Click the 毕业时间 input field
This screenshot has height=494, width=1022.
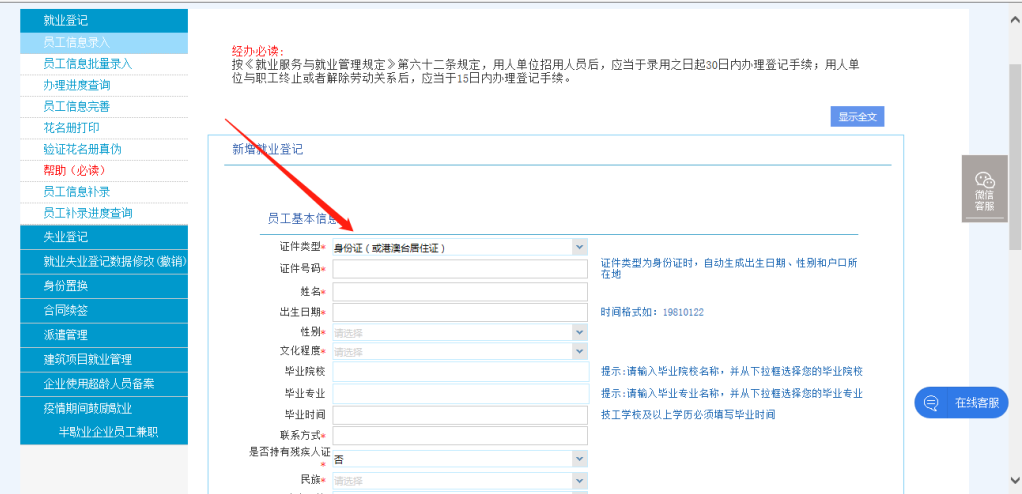[460, 414]
